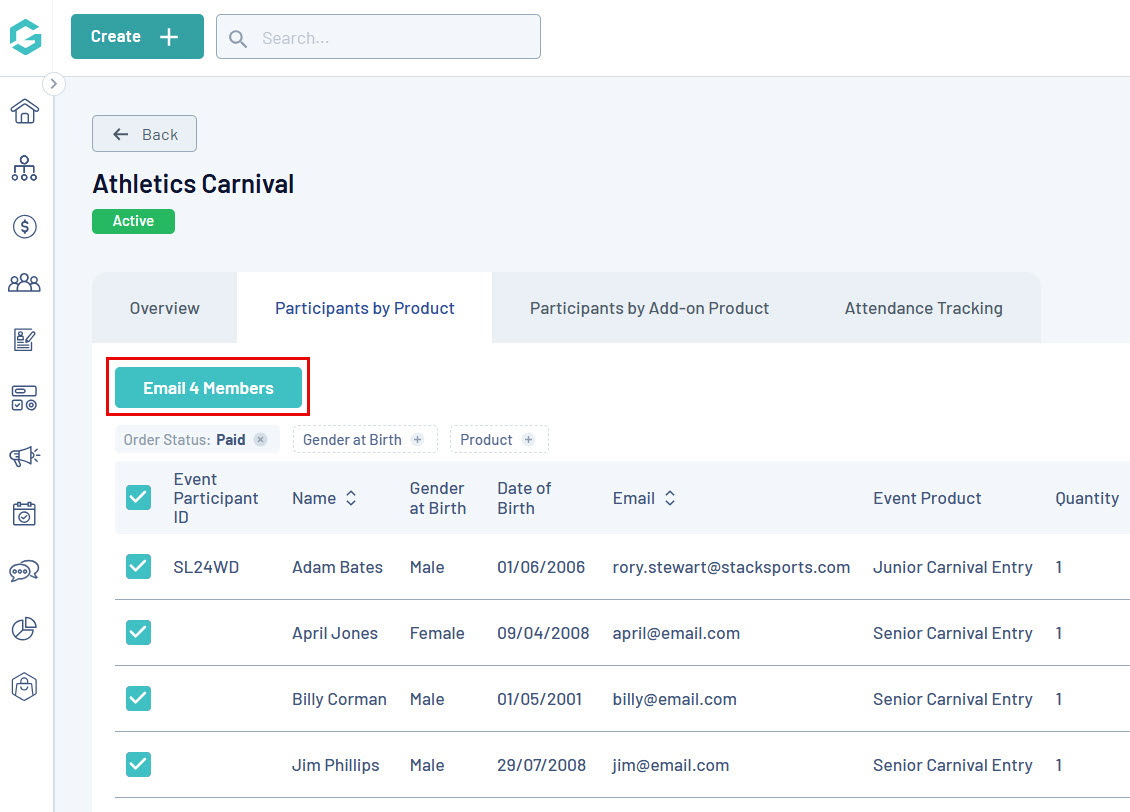Click Email 4 Members button
Screen dimensions: 1130x812
tap(208, 388)
